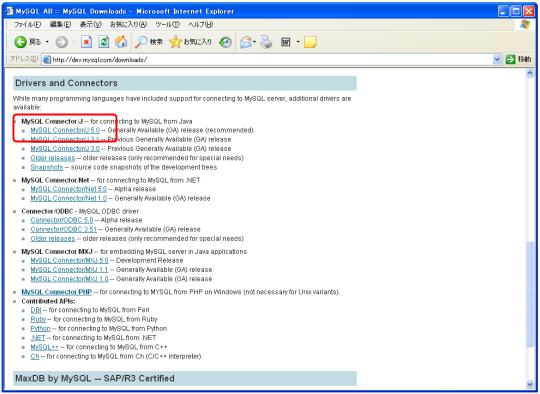The width and height of the screenshot is (540, 394).
Task: Open MySQL Connector/J 3.0 link
Action: pos(65,149)
